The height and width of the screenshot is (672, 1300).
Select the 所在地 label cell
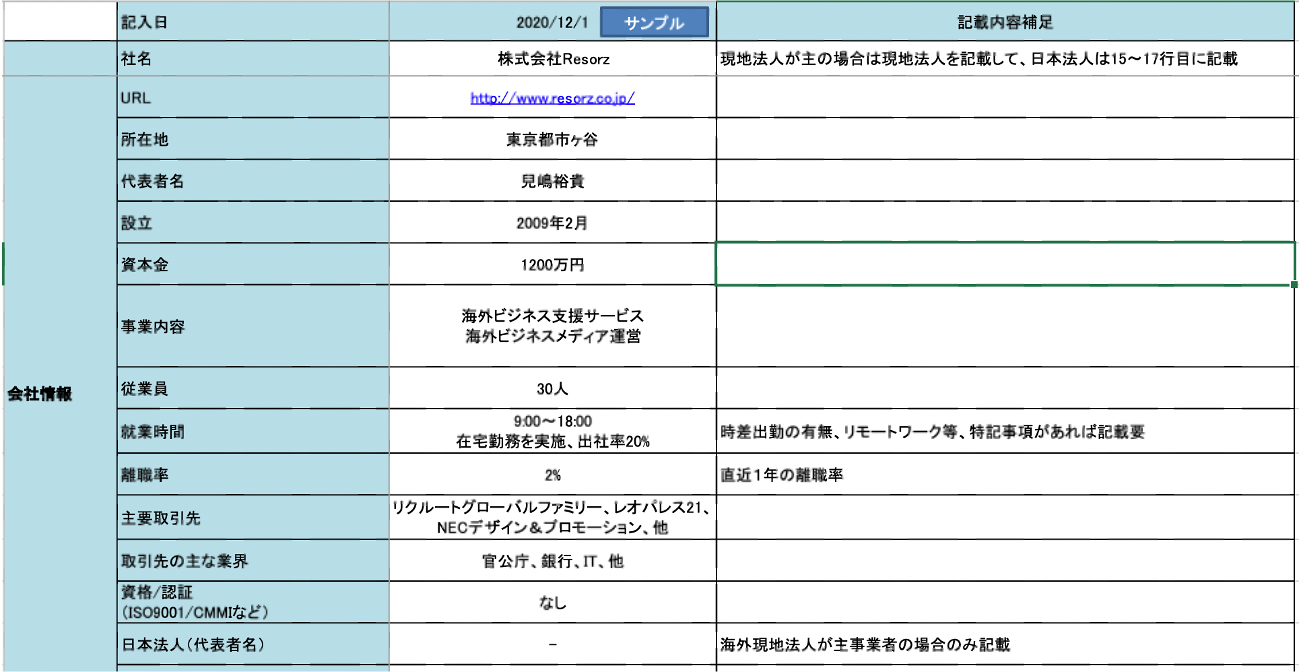[252, 140]
